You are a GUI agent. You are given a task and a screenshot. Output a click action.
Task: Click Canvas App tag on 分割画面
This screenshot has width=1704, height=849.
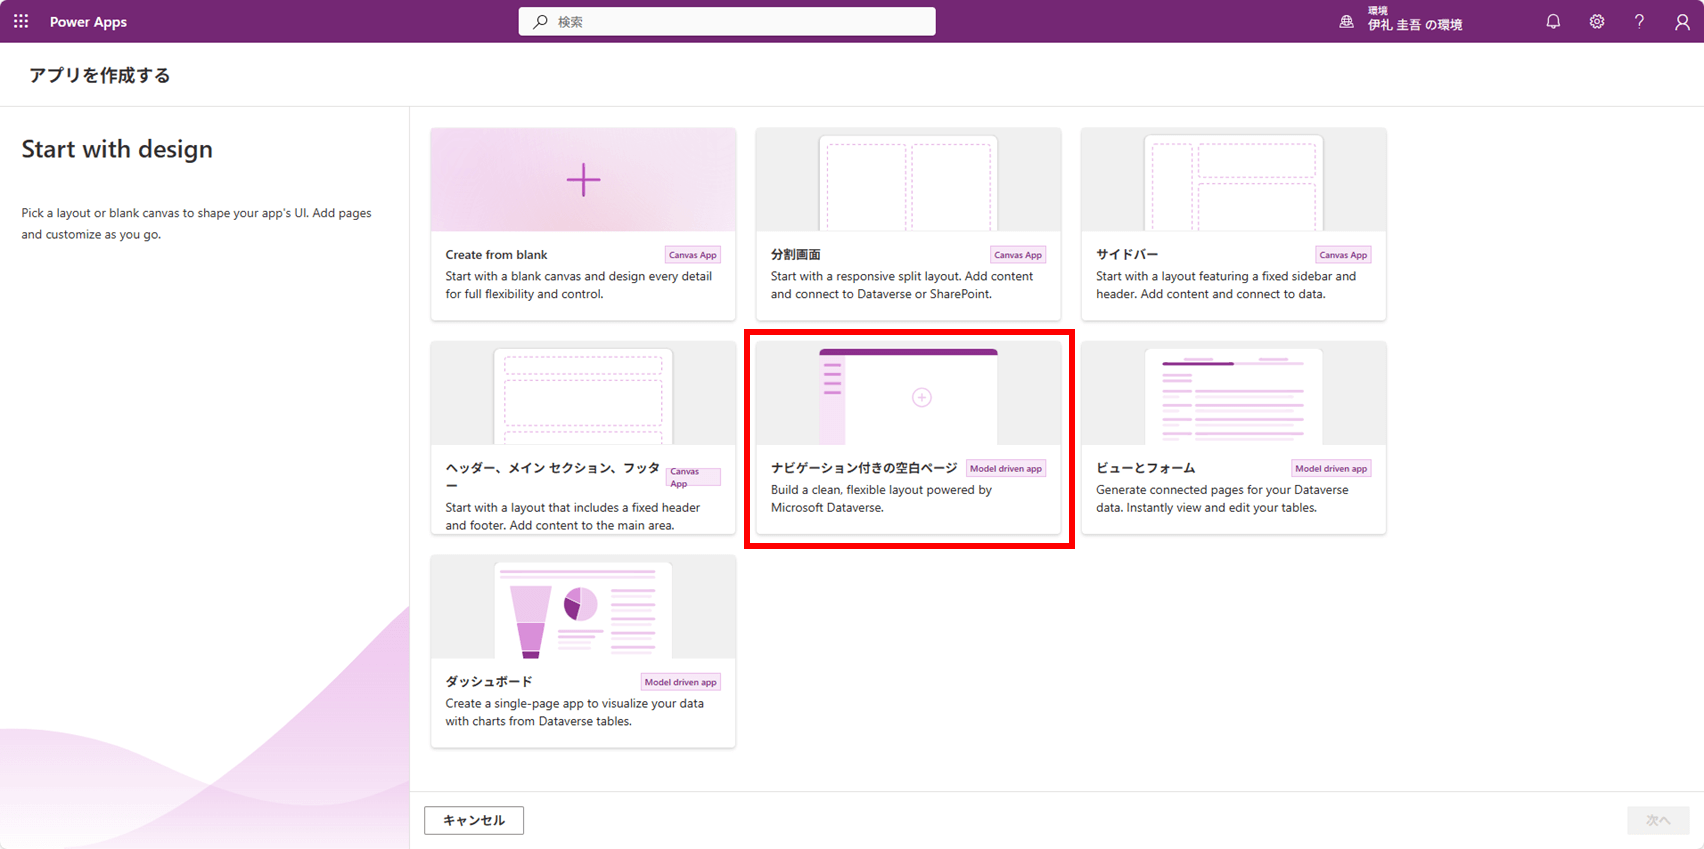(x=1018, y=255)
